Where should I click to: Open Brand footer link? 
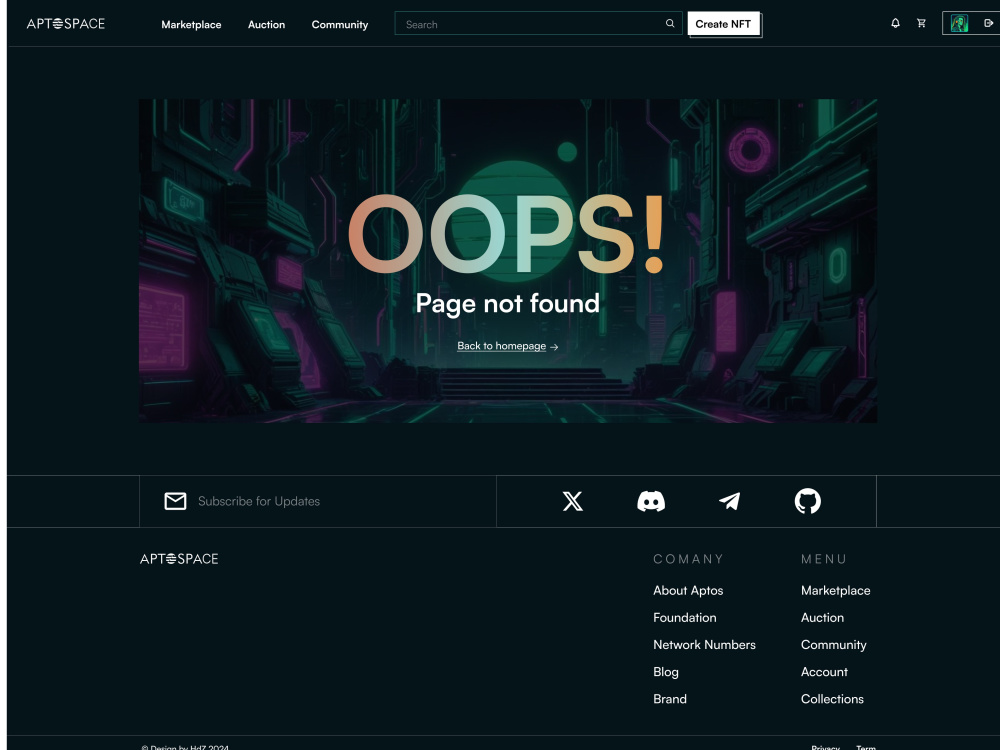(x=670, y=699)
